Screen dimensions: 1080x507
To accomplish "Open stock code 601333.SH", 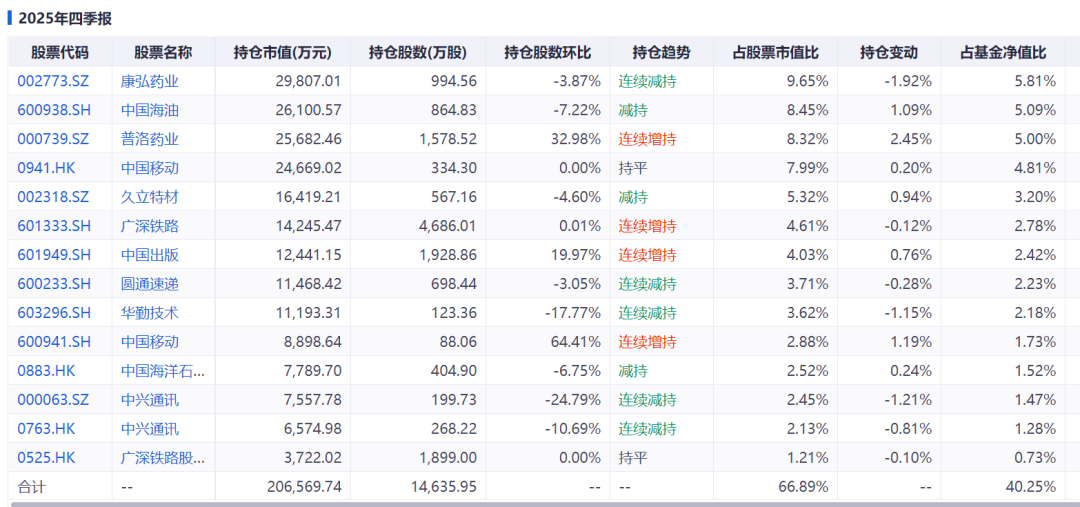I will pos(54,226).
